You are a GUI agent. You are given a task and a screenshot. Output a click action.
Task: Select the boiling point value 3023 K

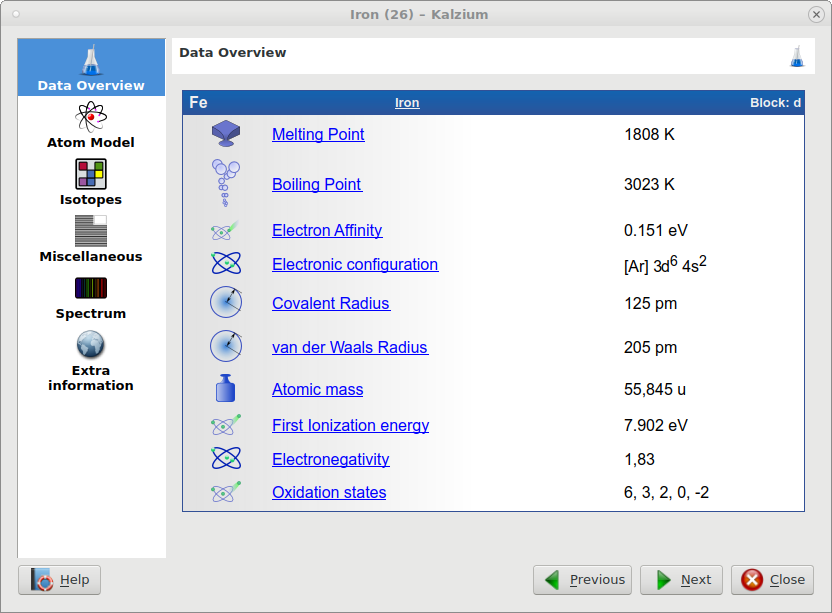click(649, 184)
